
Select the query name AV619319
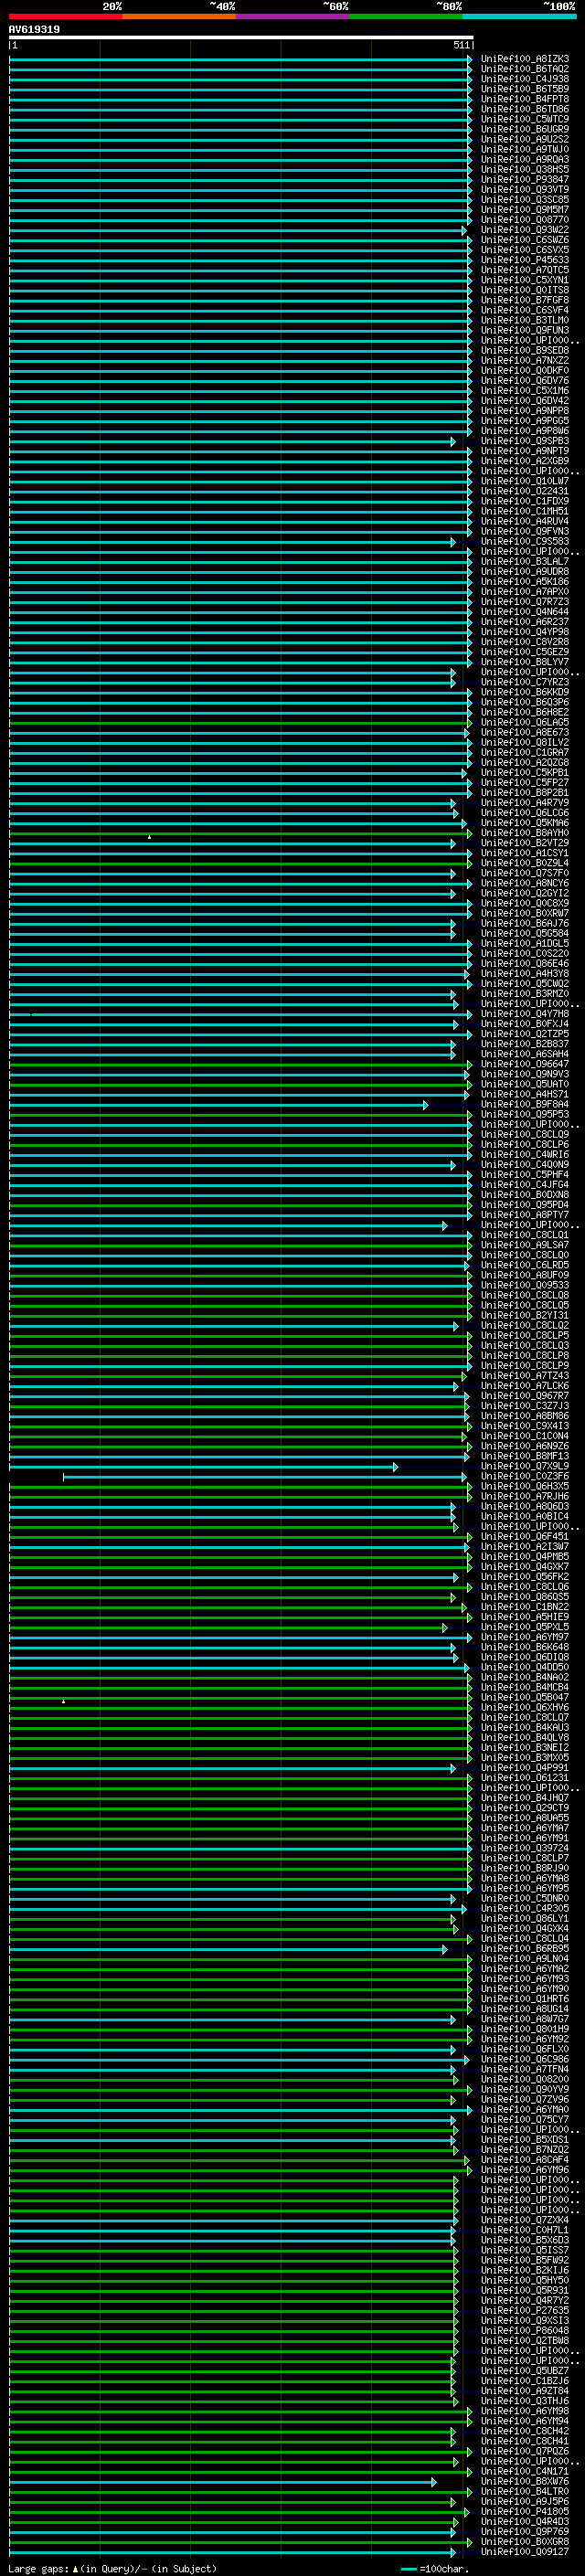[34, 30]
